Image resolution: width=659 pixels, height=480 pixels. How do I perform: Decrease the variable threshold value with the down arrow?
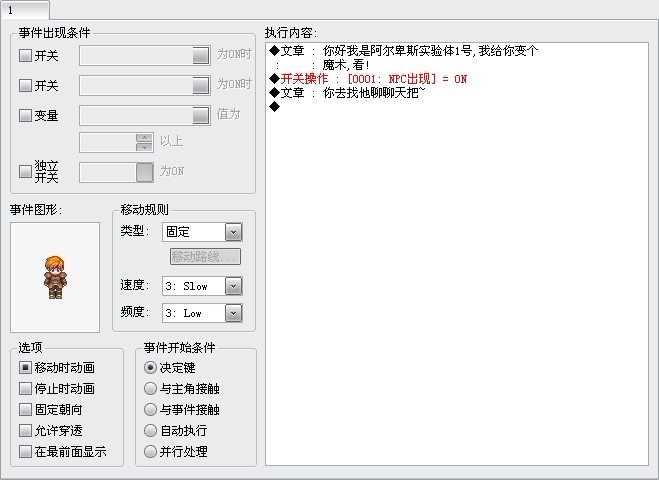pos(144,147)
